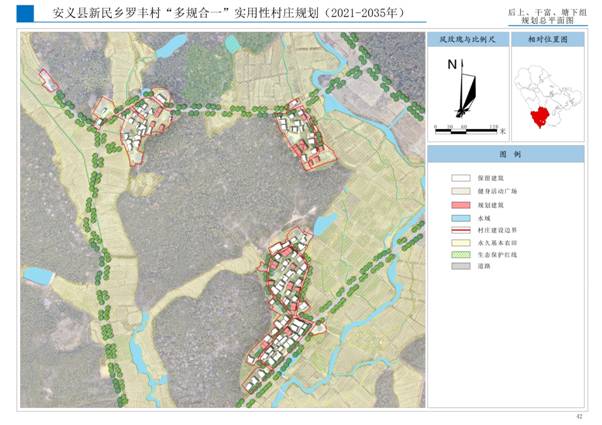Click the 规划建筑 red legend swatch
Image resolution: width=602 pixels, height=425 pixels.
coord(461,205)
